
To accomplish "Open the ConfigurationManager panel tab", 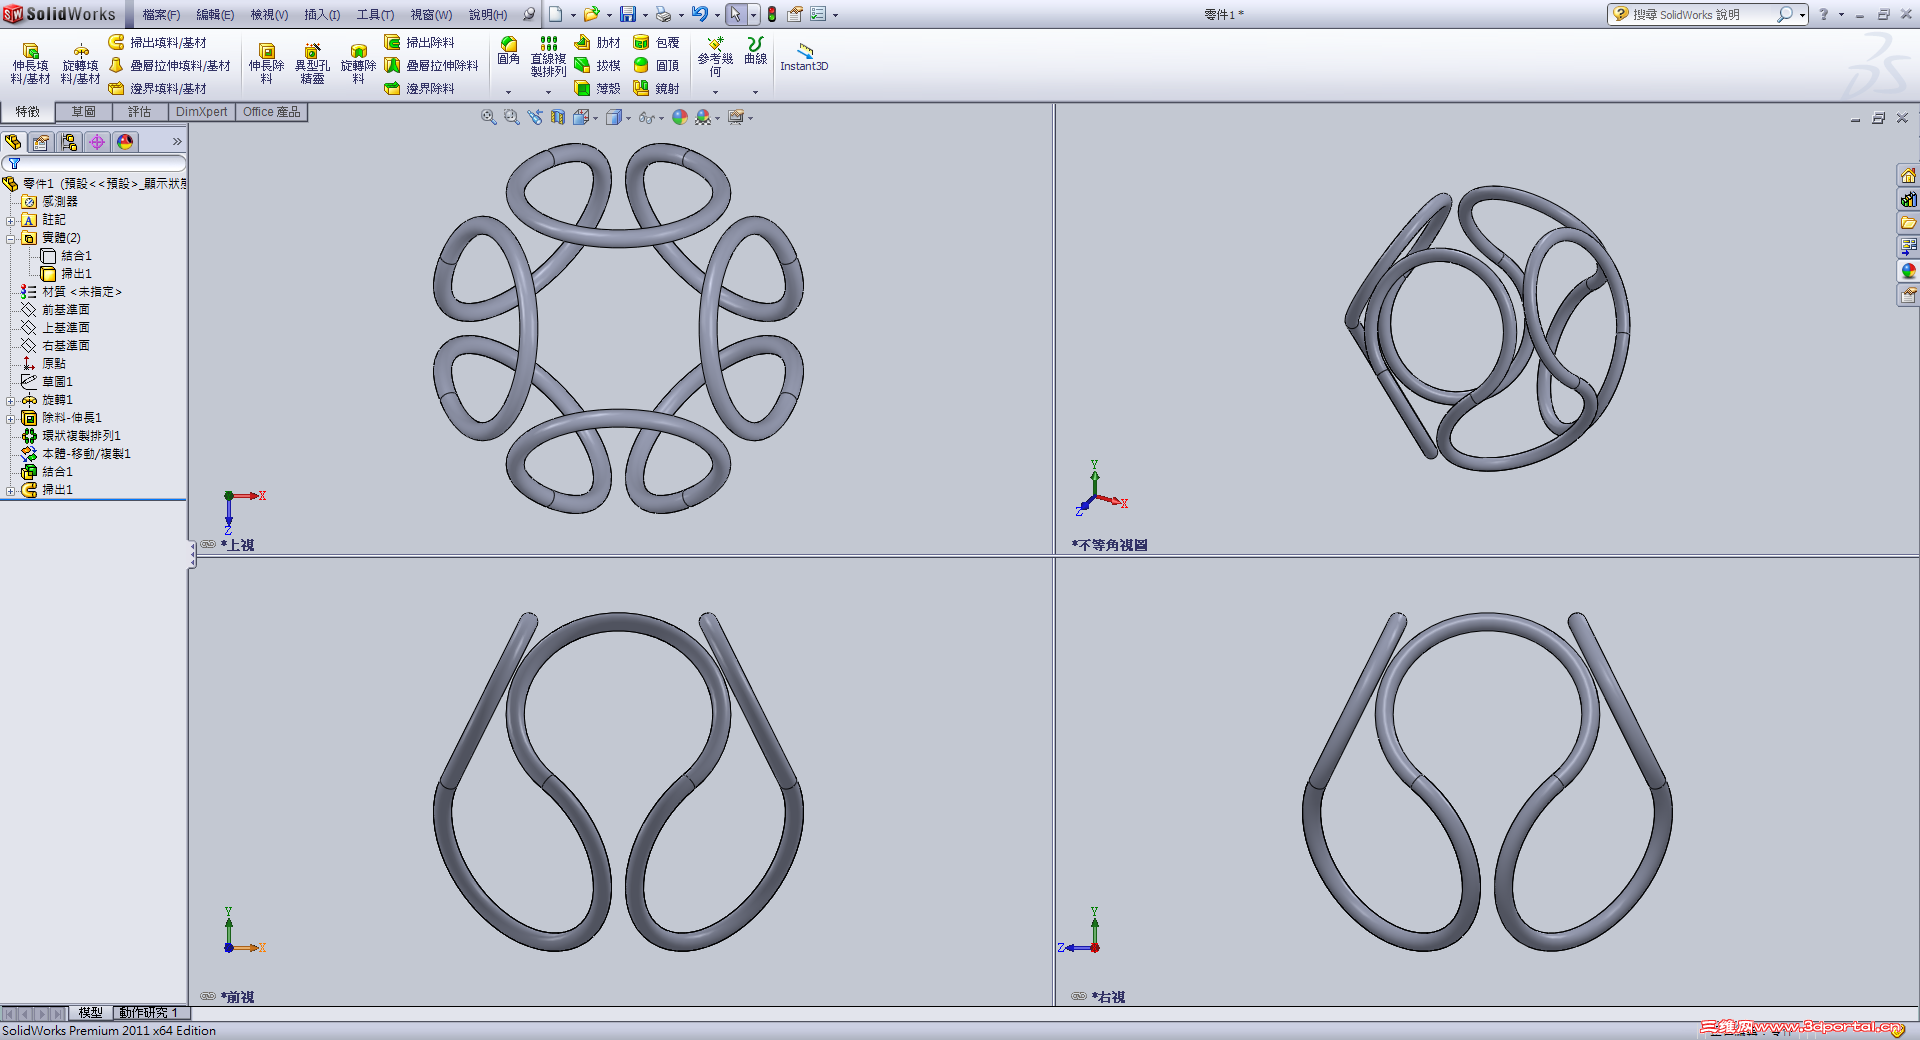I will tap(69, 142).
